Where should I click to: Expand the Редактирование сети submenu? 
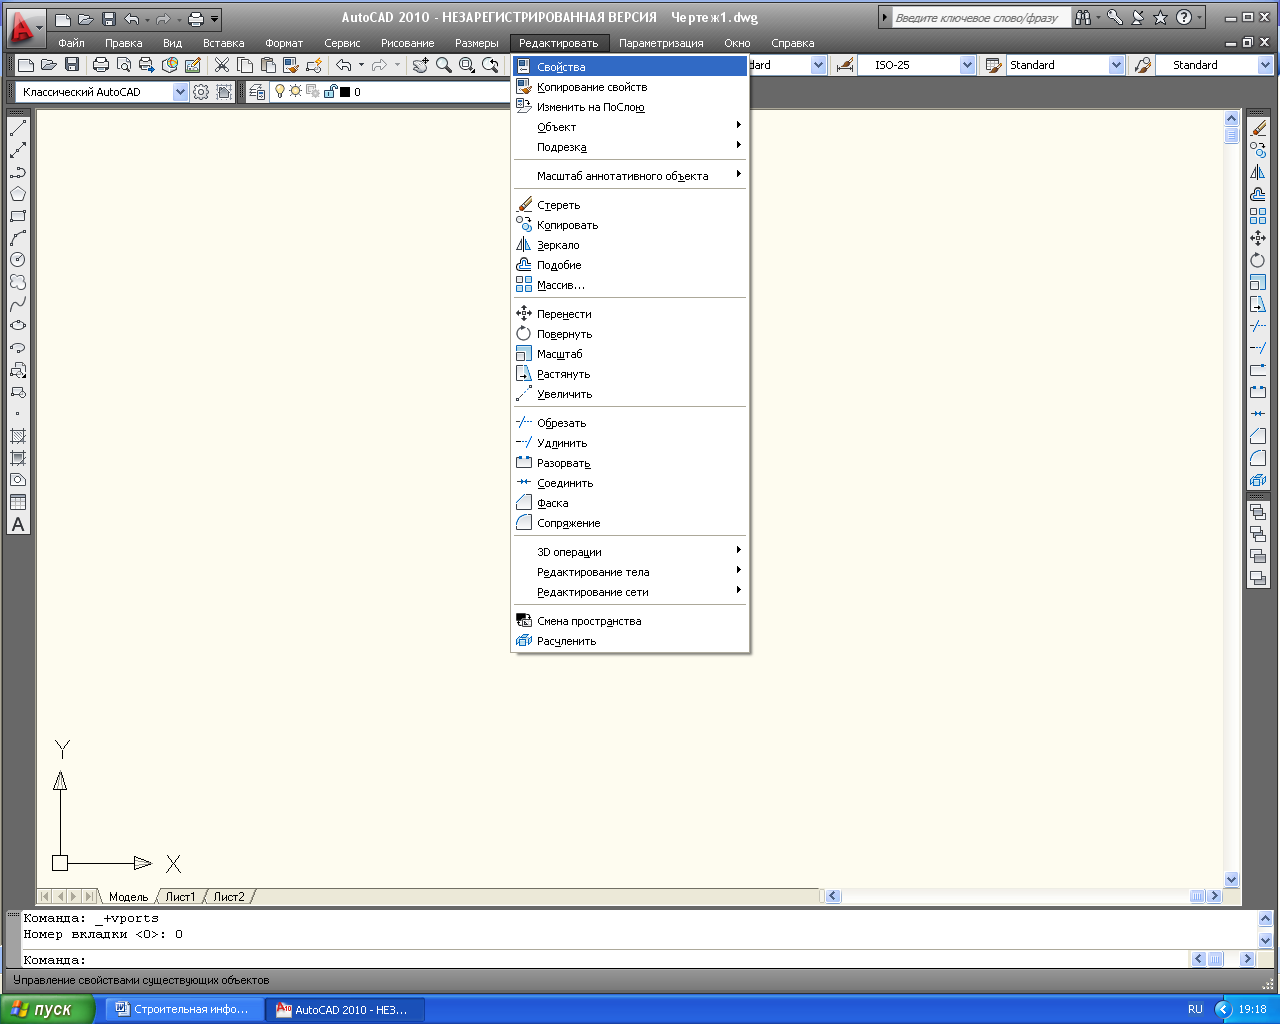pos(630,592)
